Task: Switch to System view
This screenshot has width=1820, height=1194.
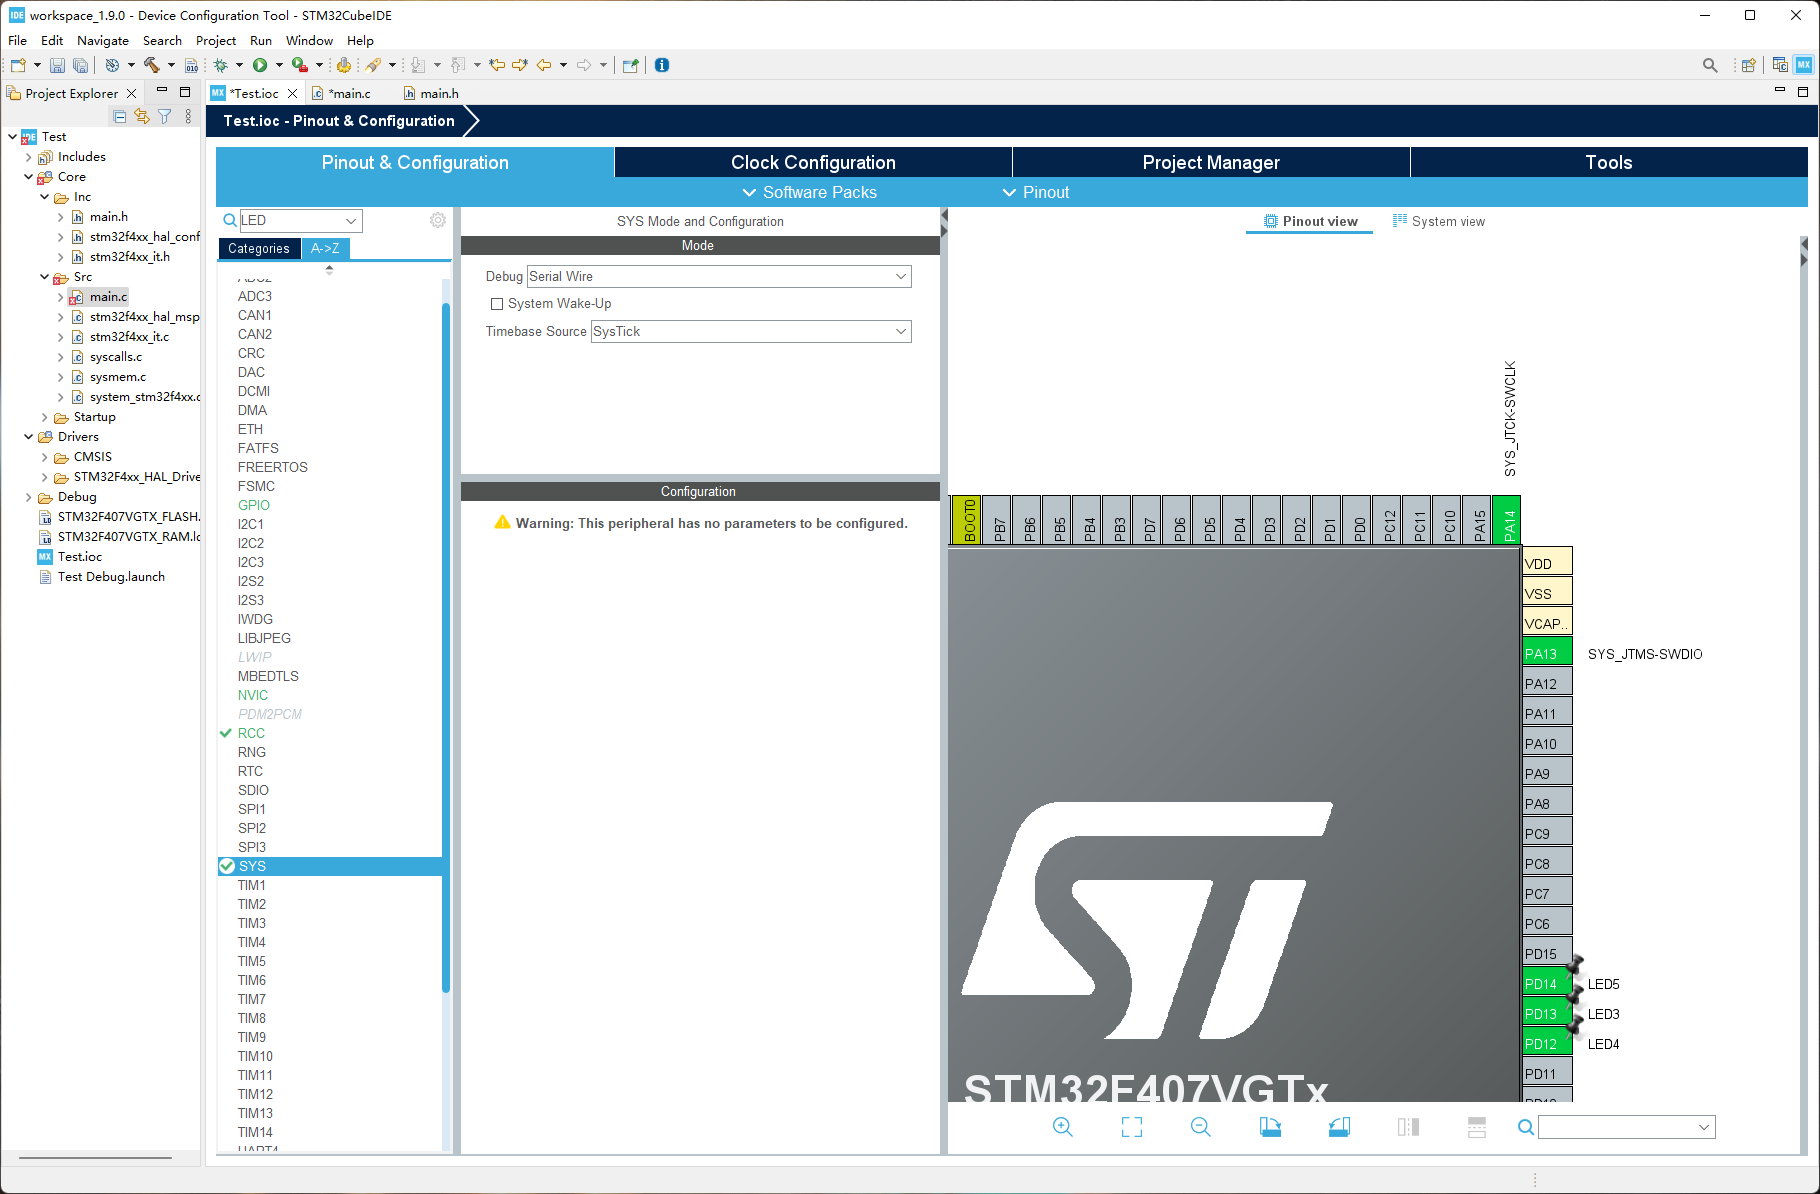Action: [1439, 221]
